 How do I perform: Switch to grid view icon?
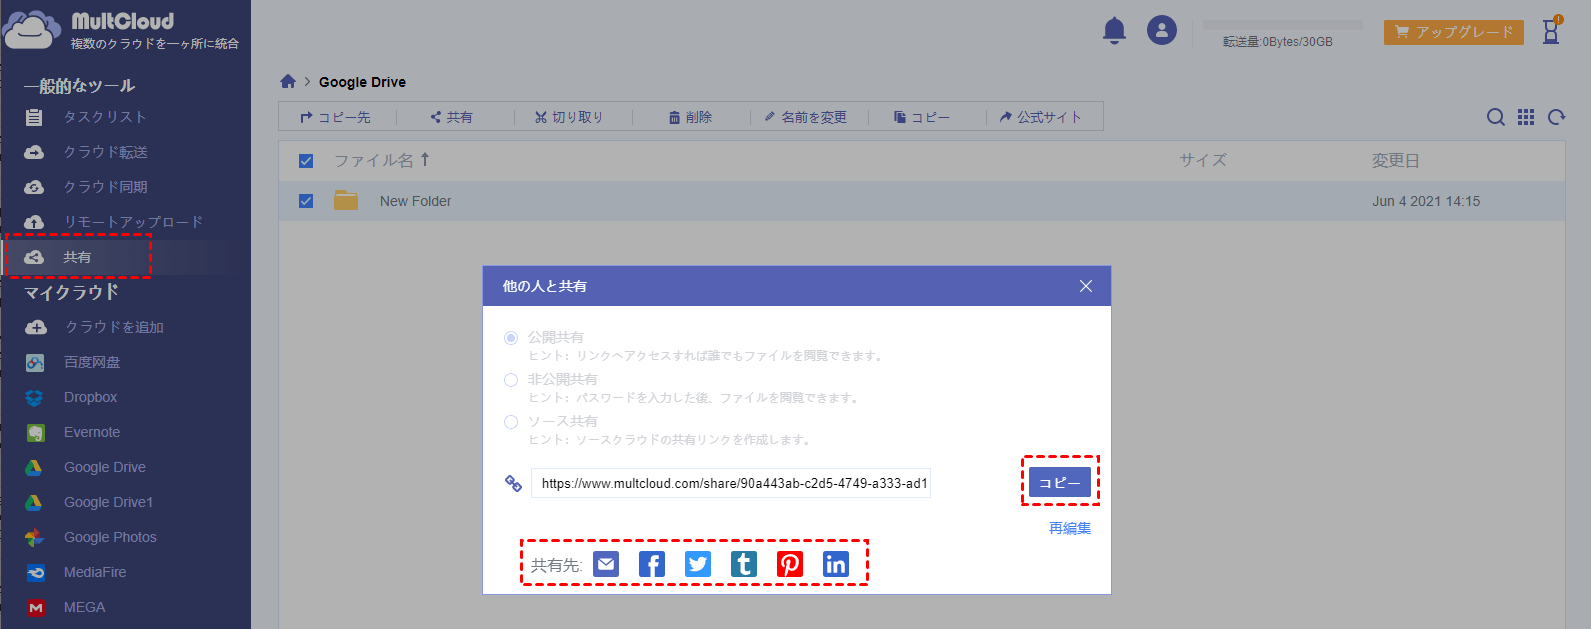(x=1526, y=117)
